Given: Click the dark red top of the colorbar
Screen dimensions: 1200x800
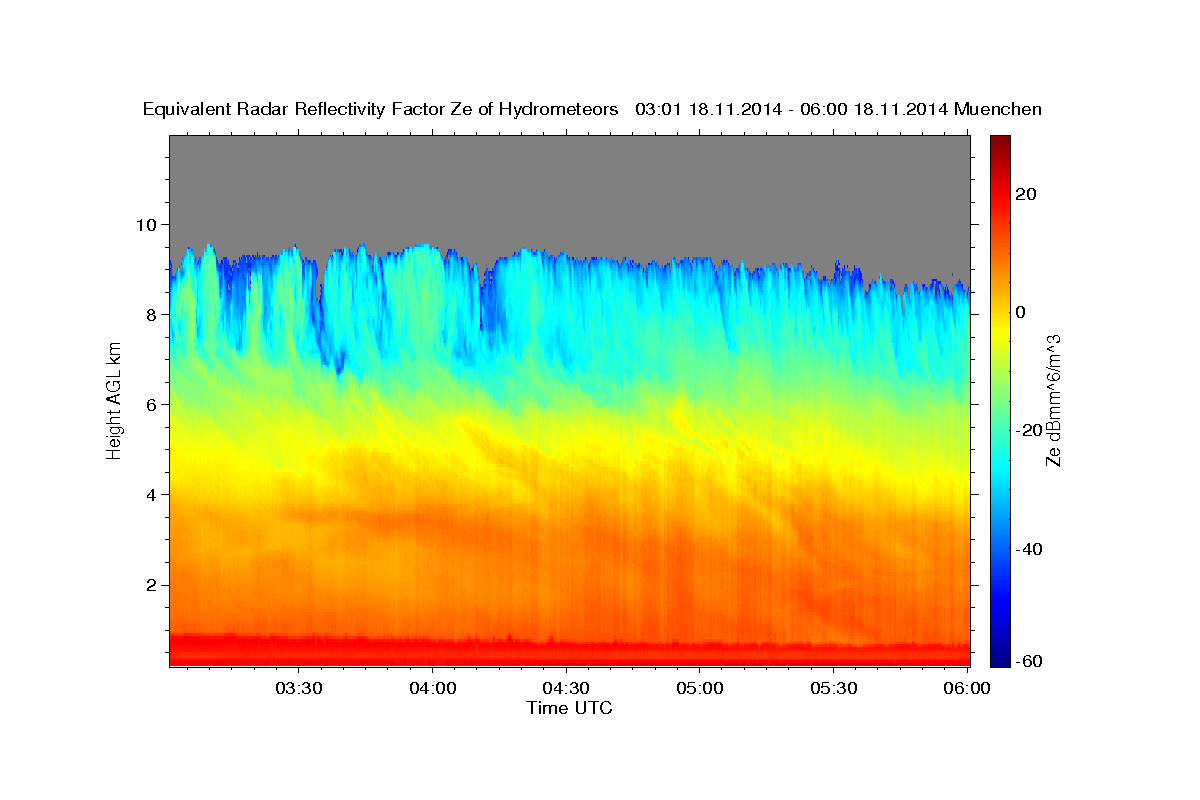Looking at the screenshot, I should pyautogui.click(x=999, y=143).
